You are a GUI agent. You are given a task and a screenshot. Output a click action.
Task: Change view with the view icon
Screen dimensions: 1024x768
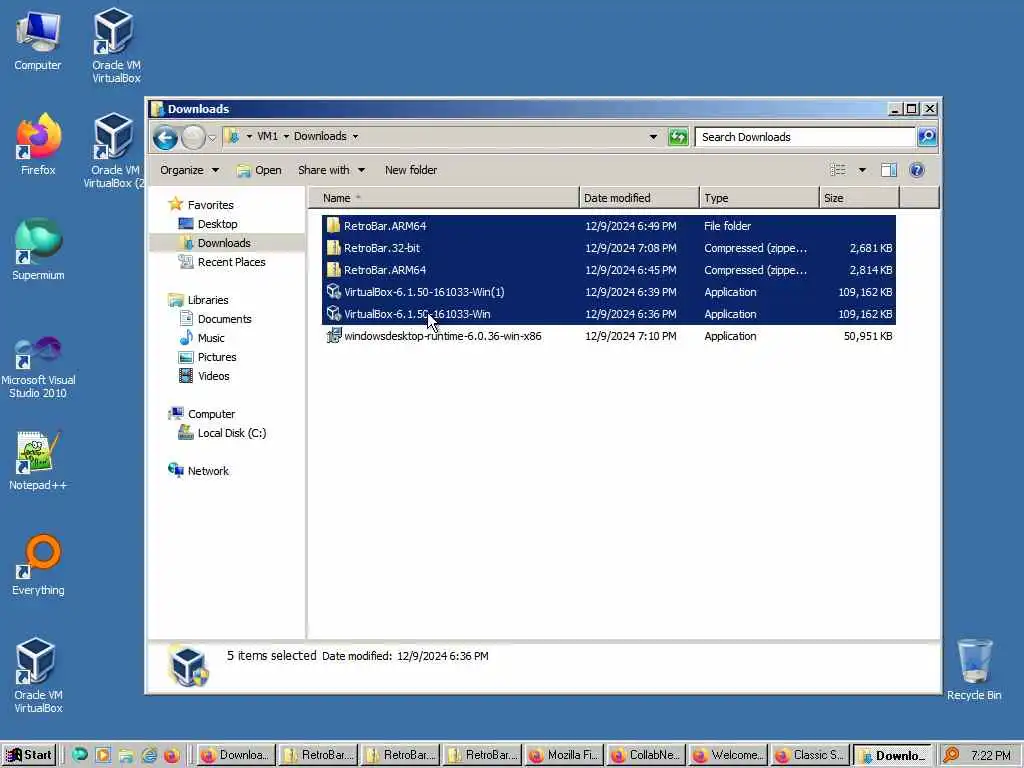click(x=838, y=170)
